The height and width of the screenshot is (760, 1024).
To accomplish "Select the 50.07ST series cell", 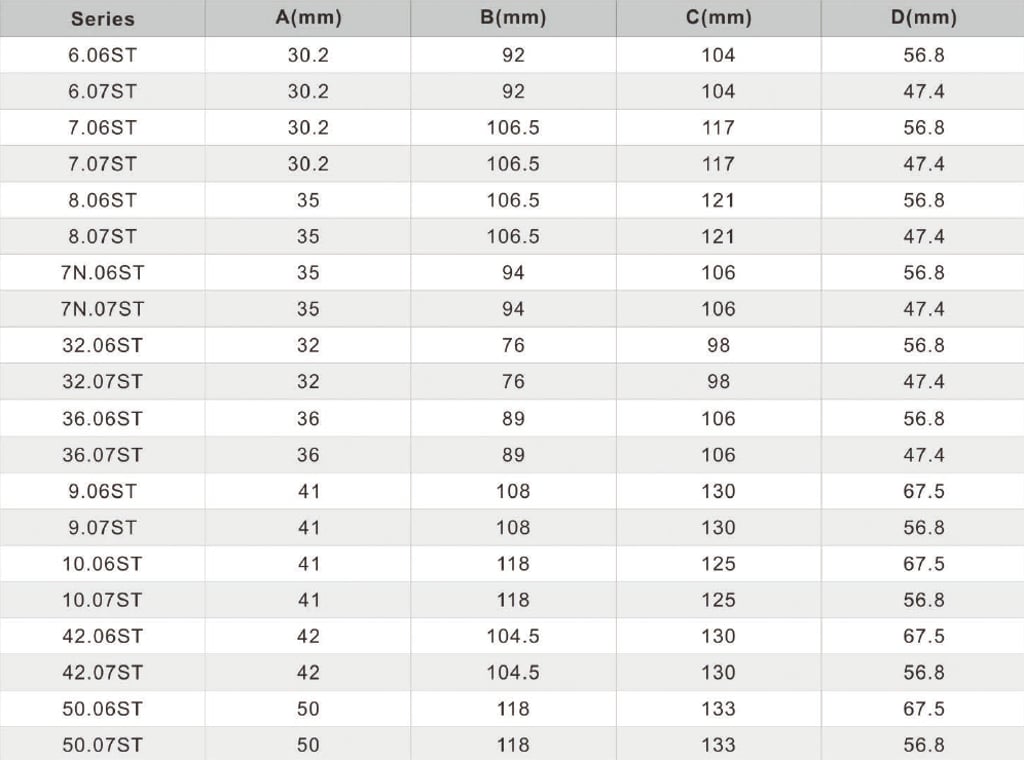I will click(103, 744).
